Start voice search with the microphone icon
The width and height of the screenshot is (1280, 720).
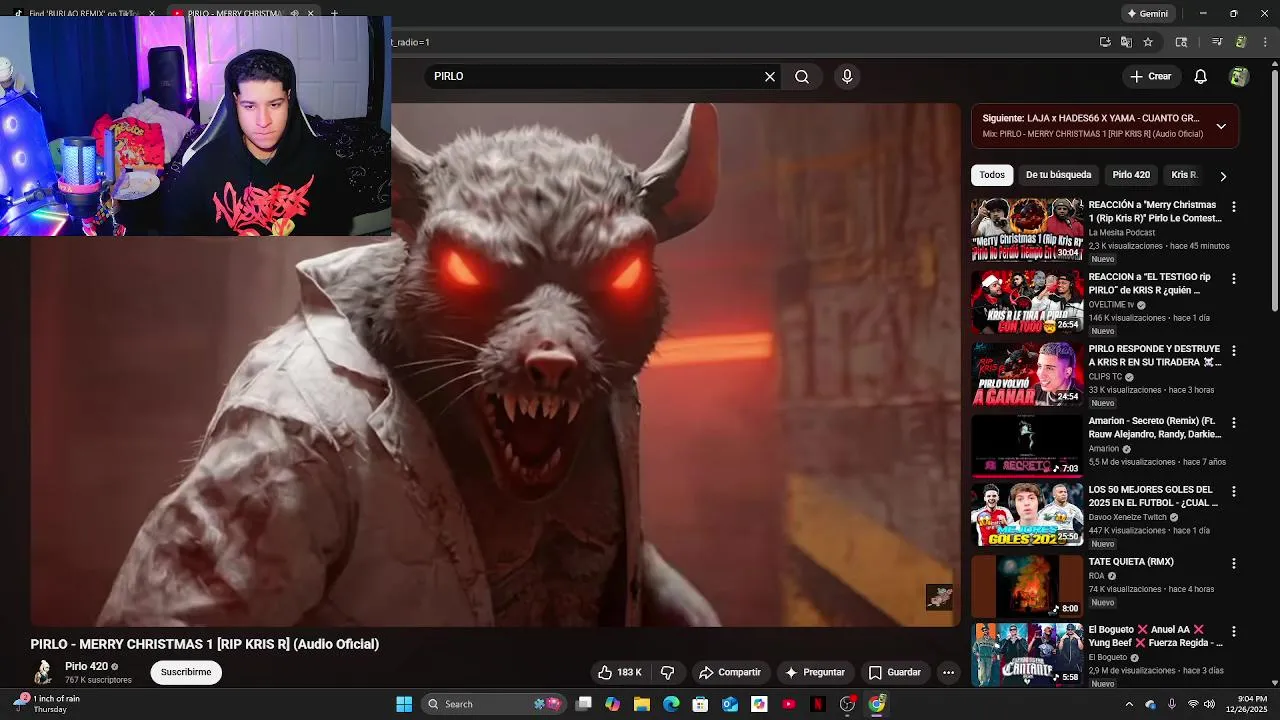pos(847,76)
